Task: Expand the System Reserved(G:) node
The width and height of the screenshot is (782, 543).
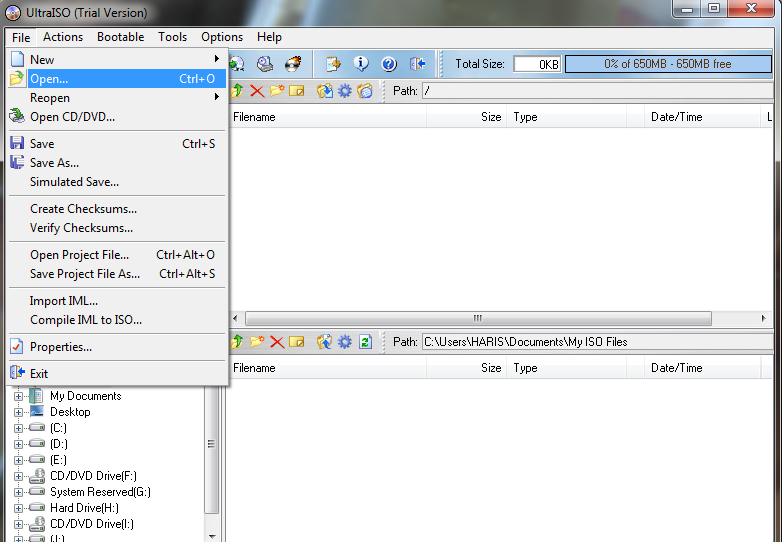Action: [x=18, y=492]
